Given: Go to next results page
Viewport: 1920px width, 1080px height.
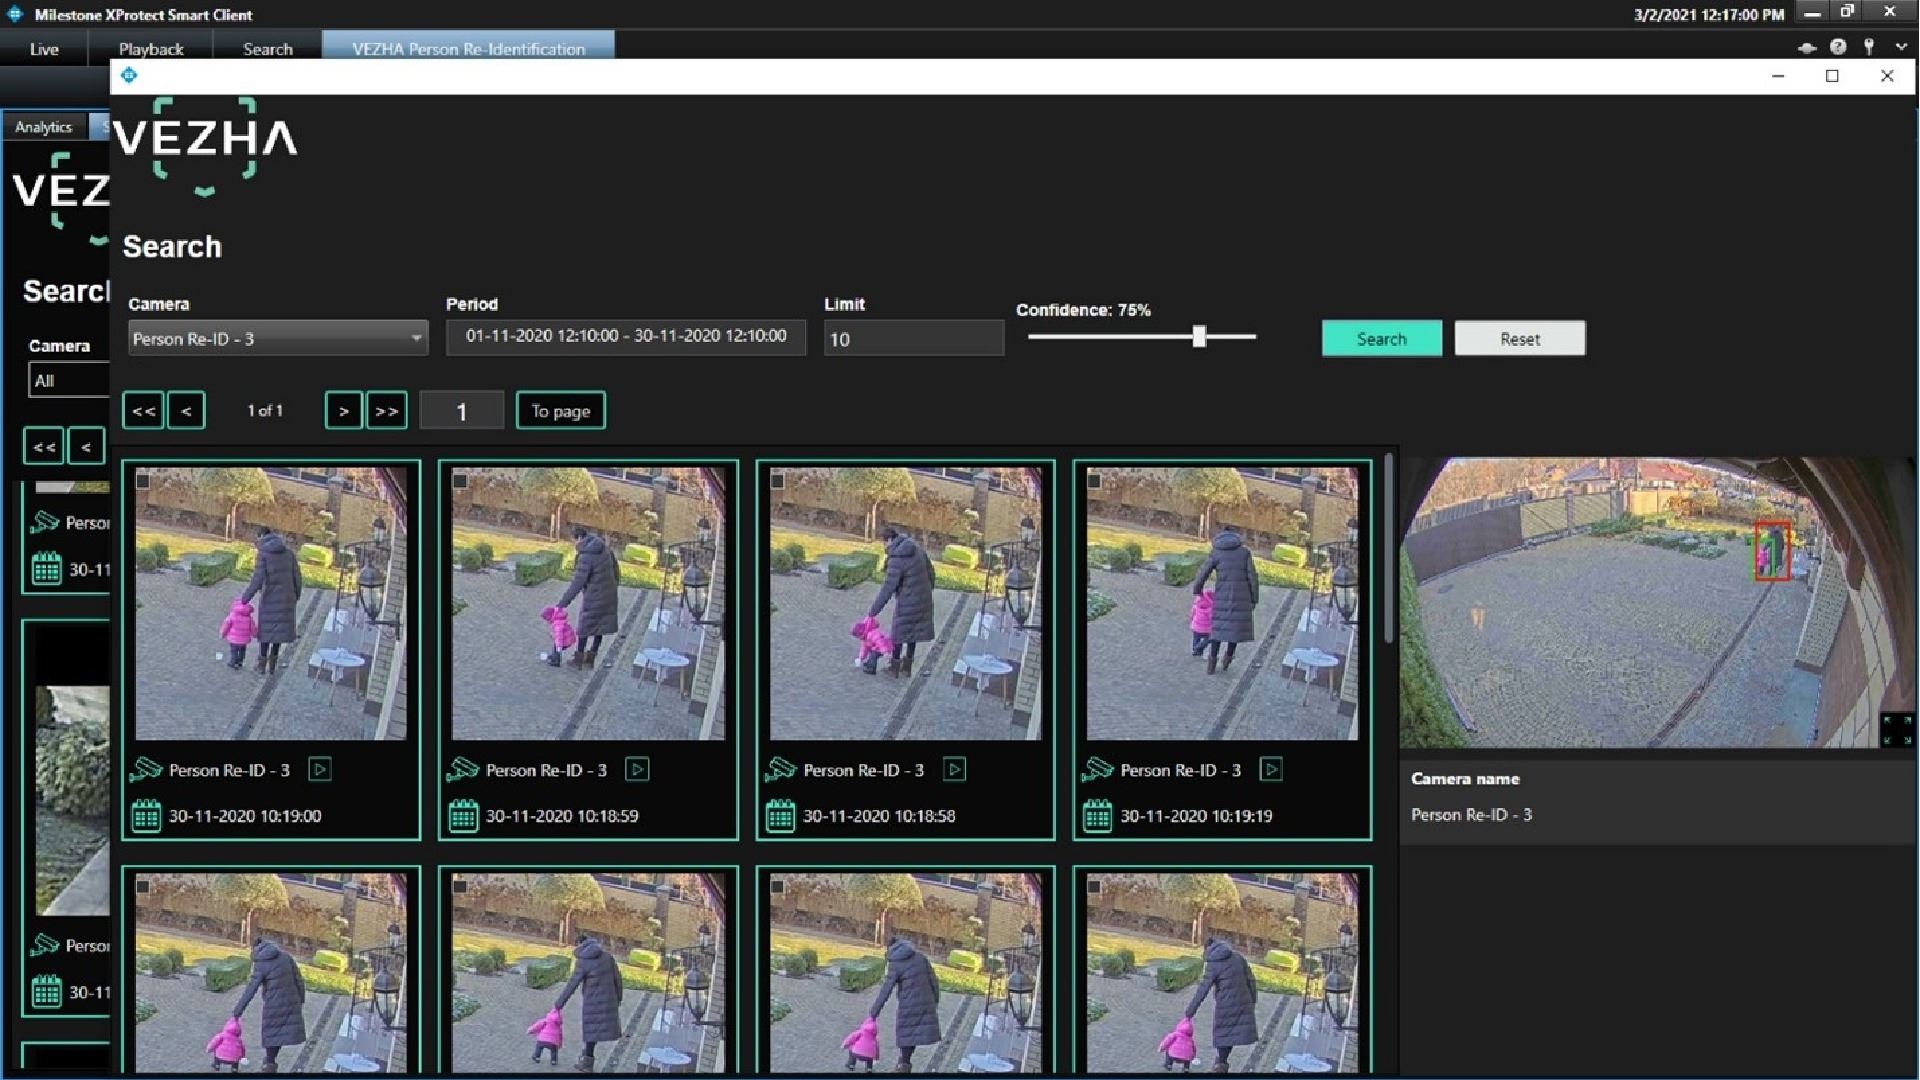Looking at the screenshot, I should [344, 411].
